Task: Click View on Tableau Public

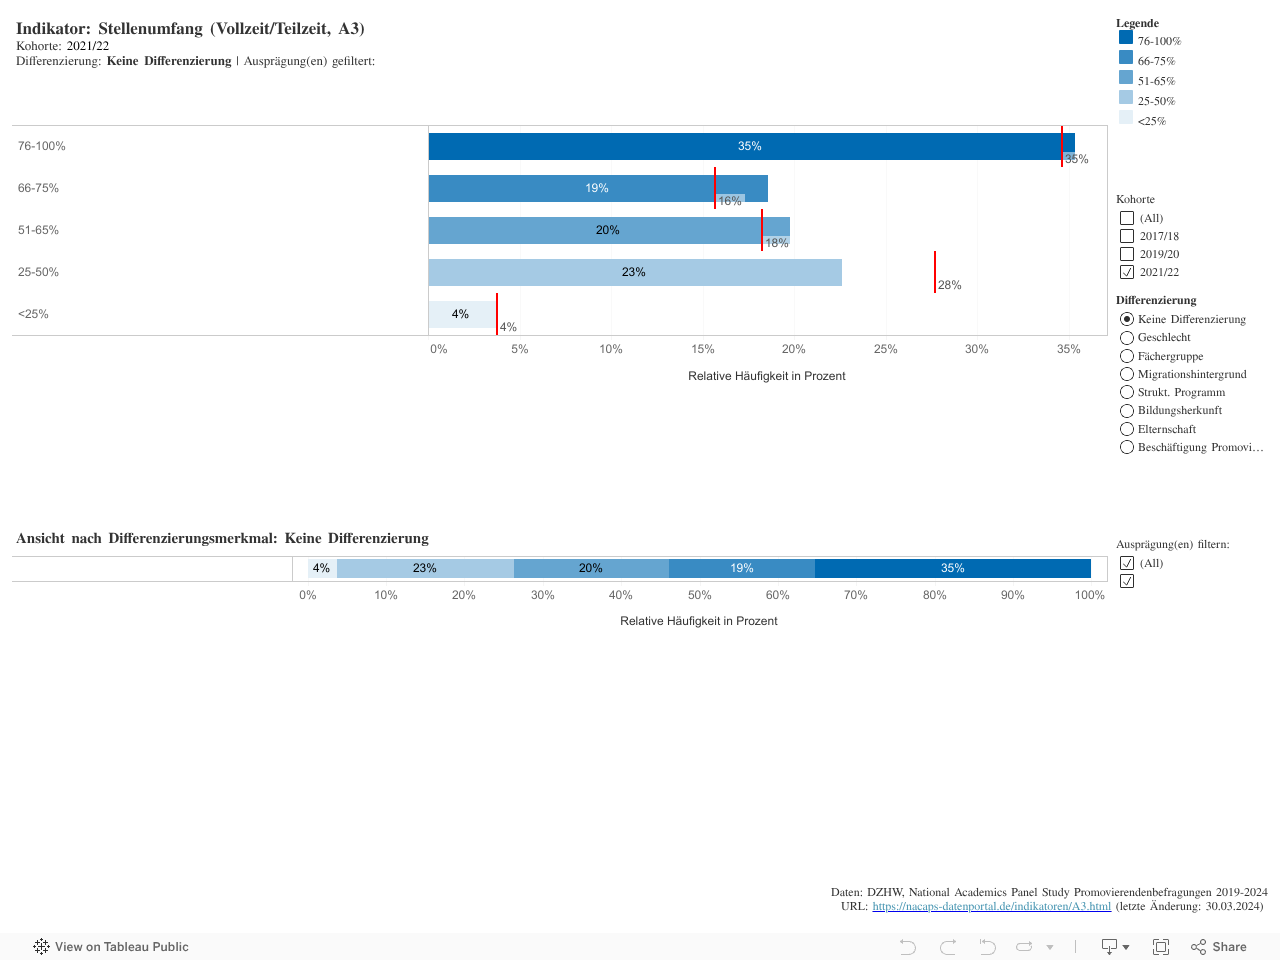Action: pyautogui.click(x=121, y=947)
